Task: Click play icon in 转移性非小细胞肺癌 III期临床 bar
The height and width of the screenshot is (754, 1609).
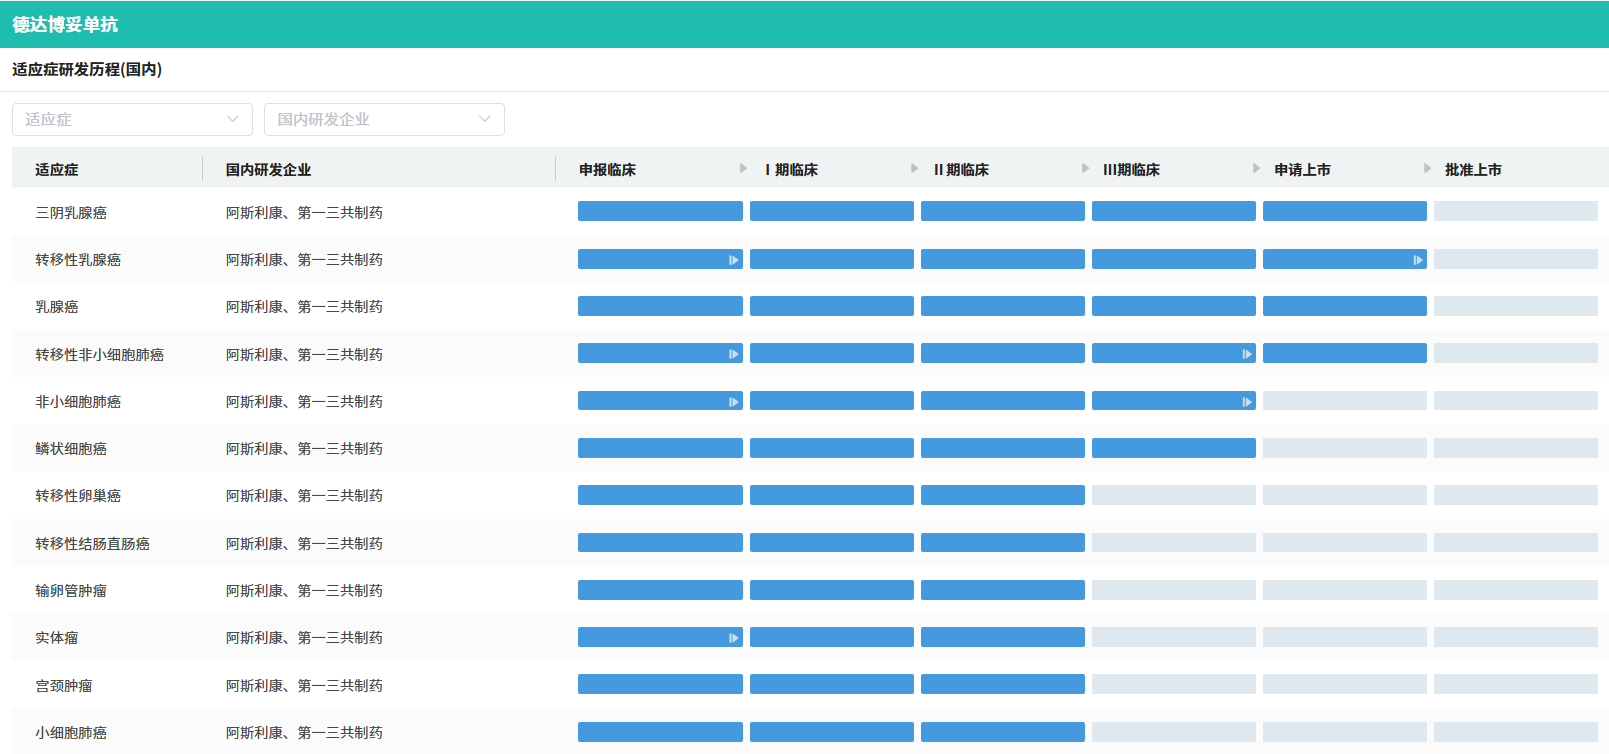Action: pyautogui.click(x=1246, y=354)
